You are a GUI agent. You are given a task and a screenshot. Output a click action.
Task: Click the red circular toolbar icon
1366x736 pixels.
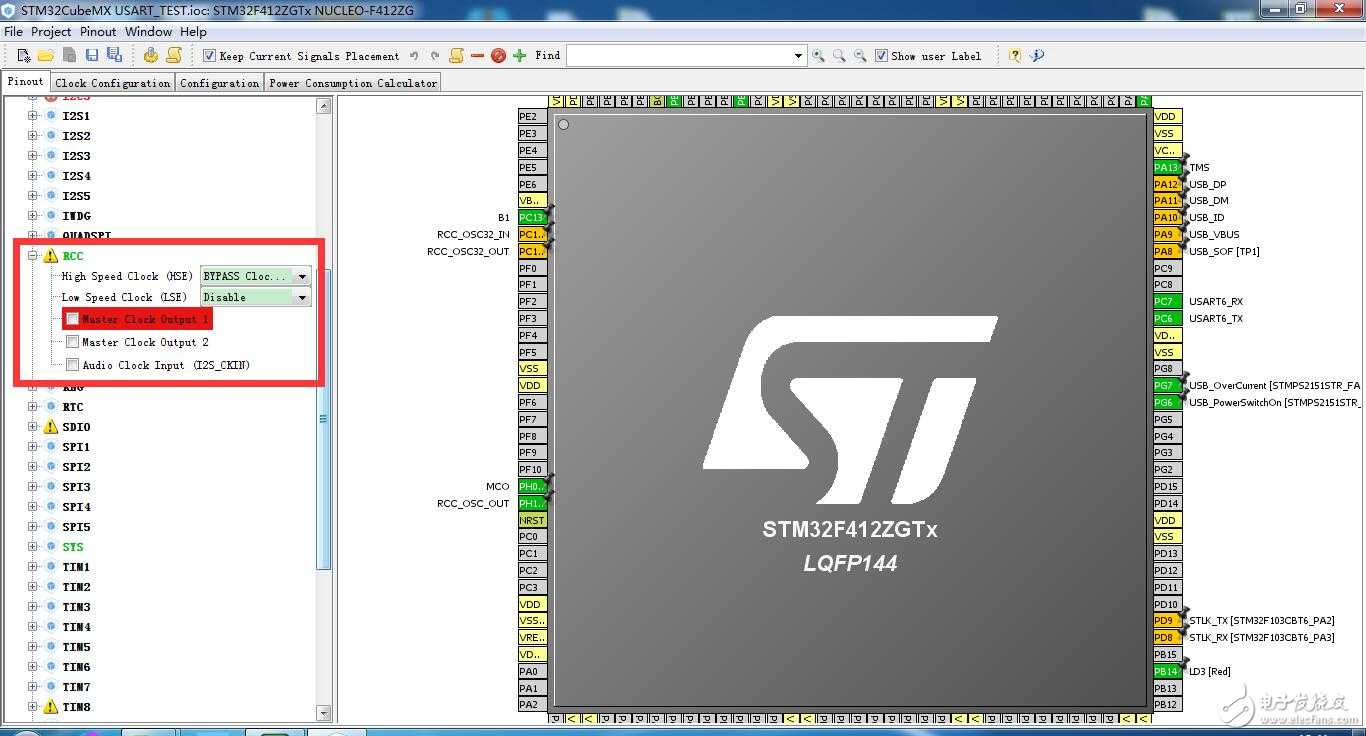point(498,56)
